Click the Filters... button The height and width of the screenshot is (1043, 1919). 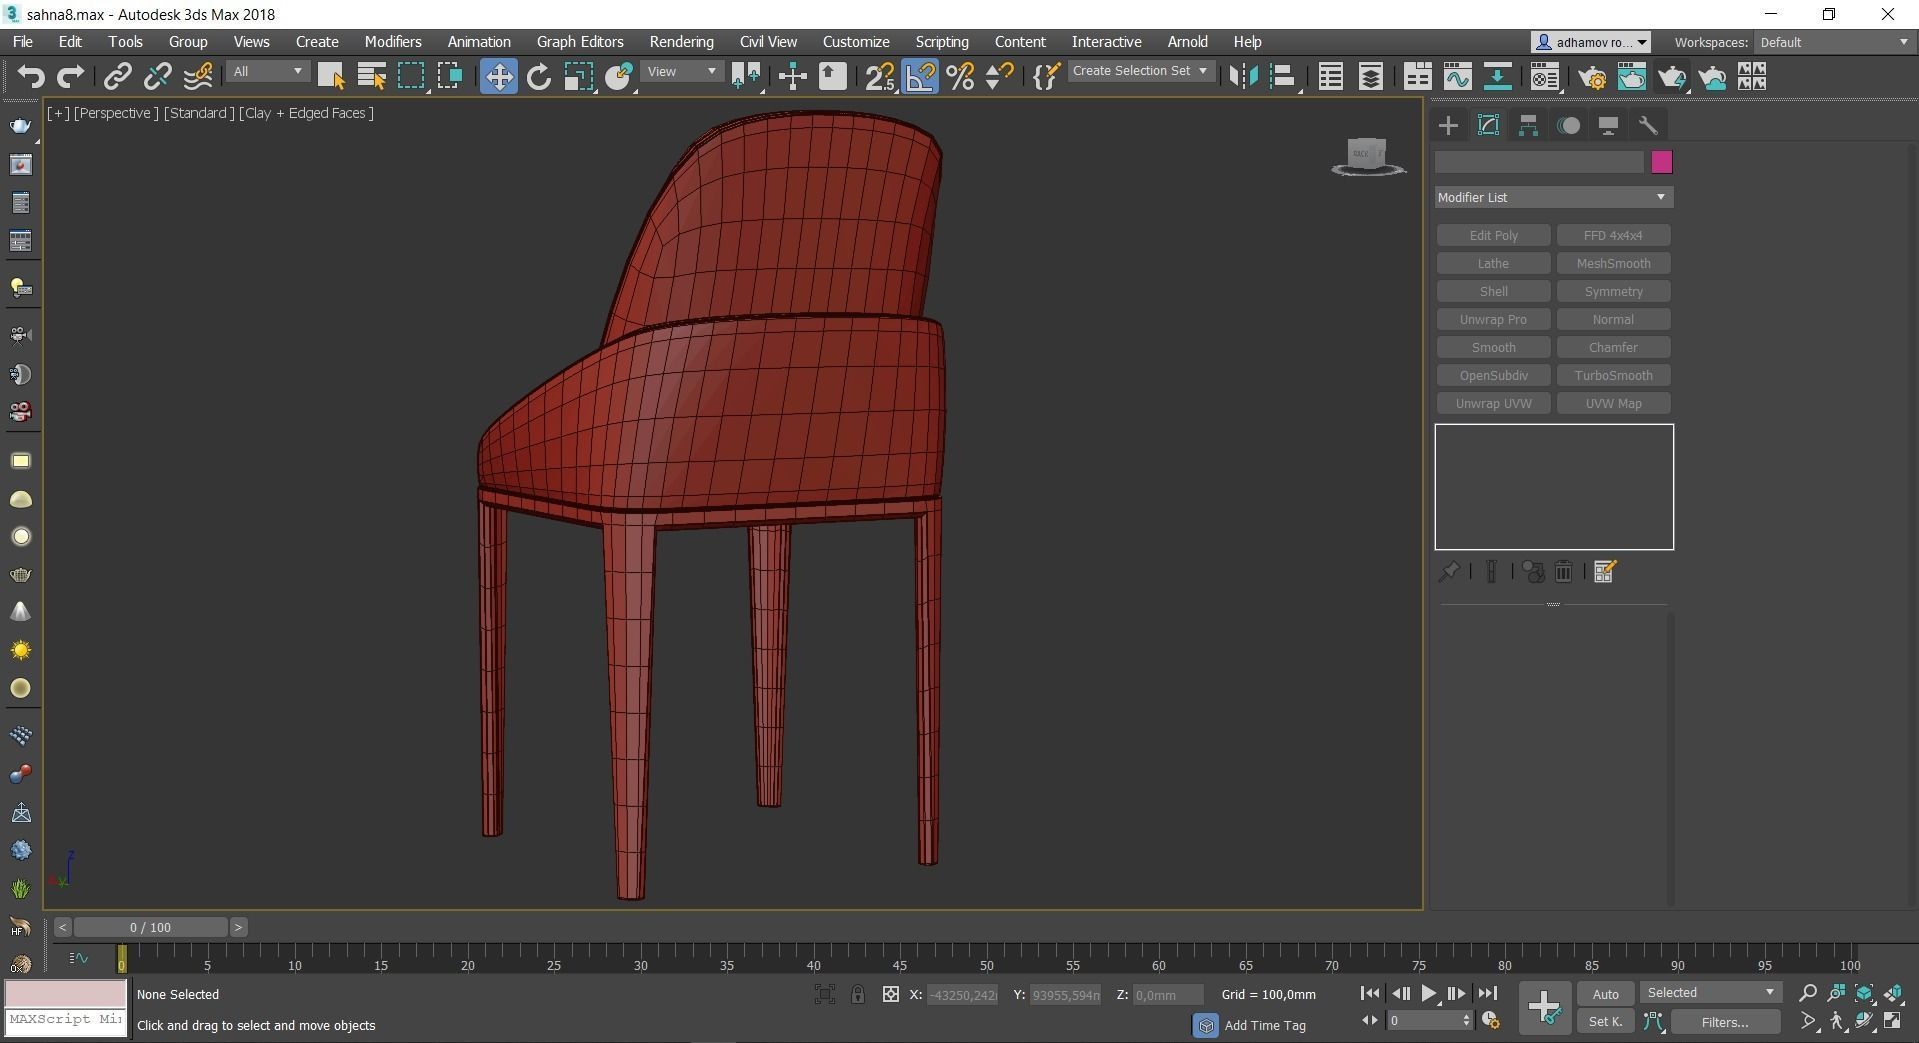pos(1725,1022)
